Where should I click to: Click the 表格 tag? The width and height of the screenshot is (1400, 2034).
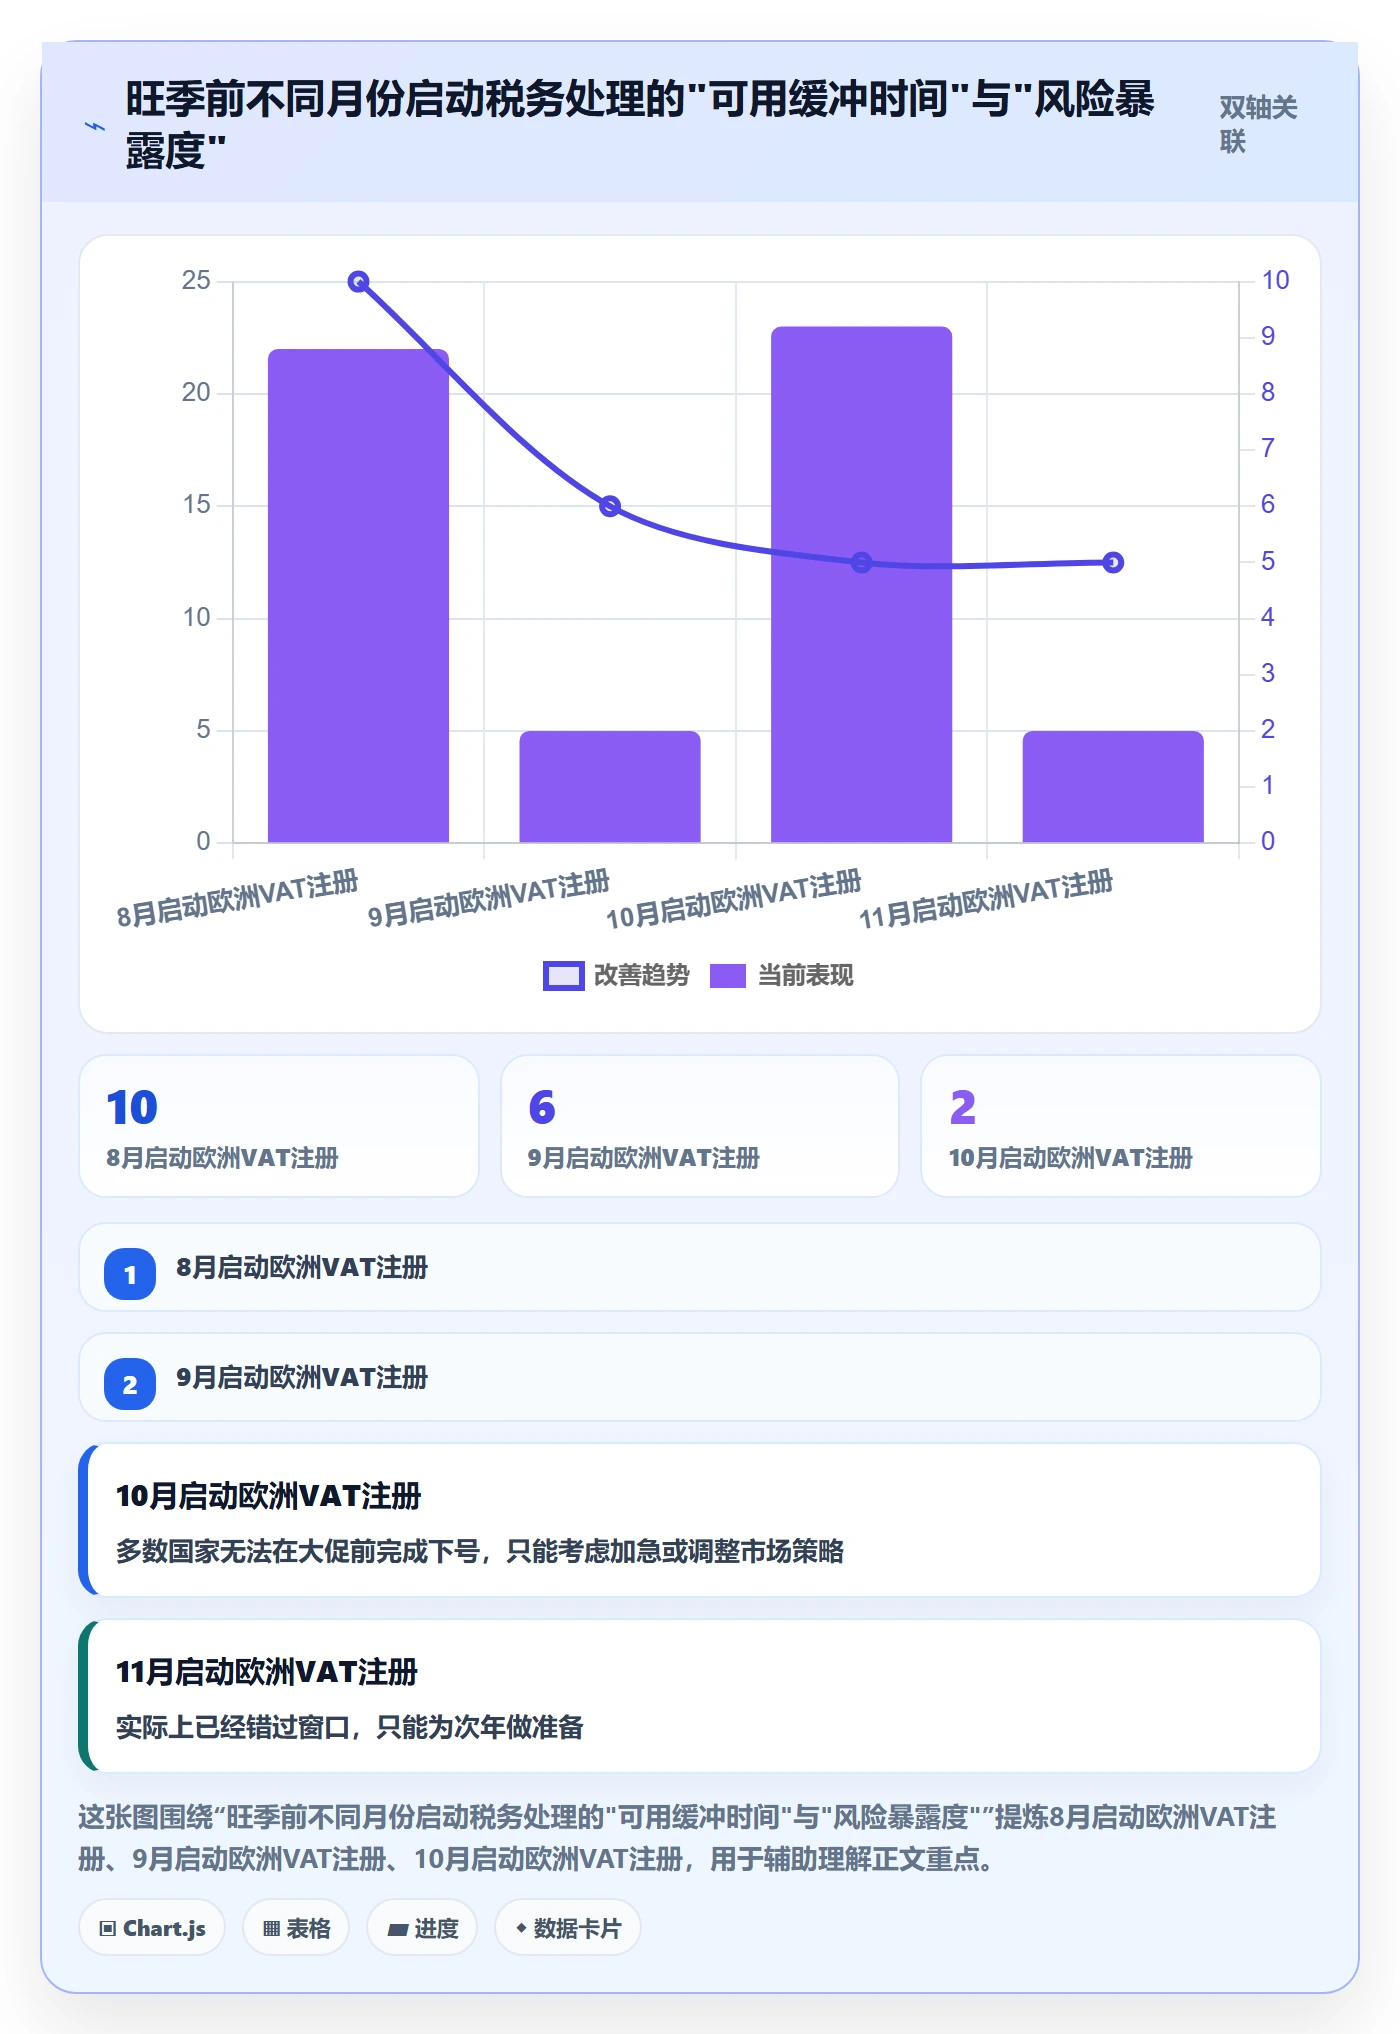(296, 1928)
